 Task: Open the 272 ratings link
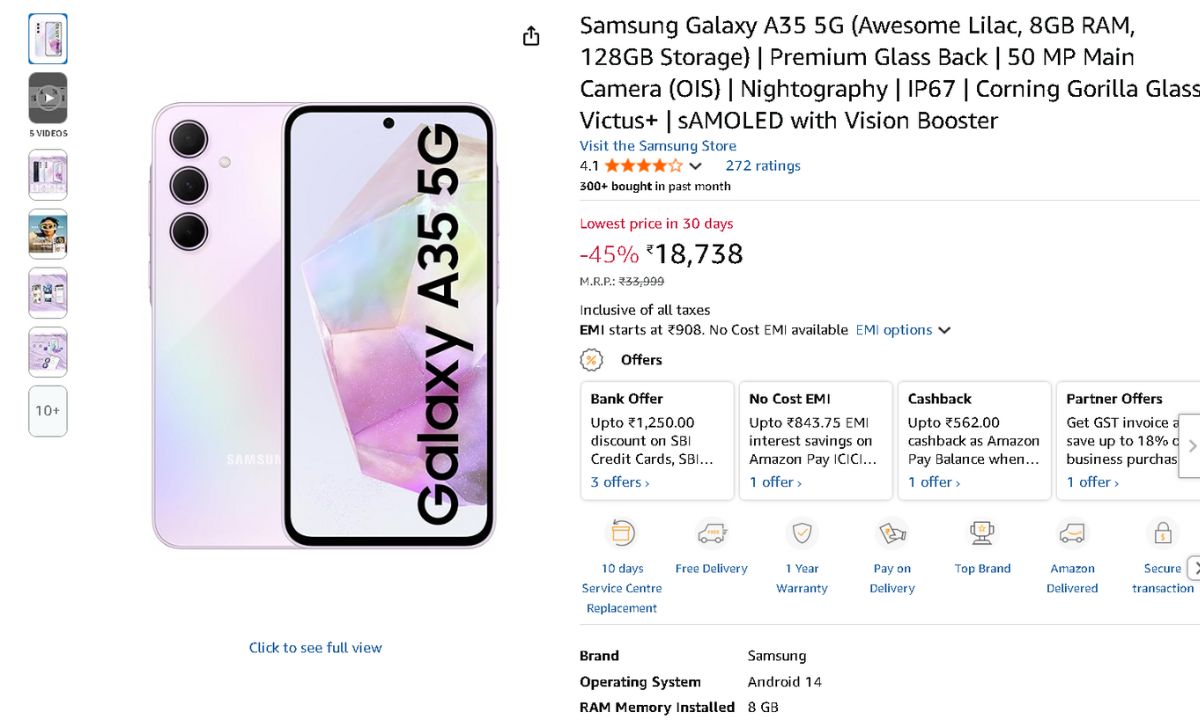tap(762, 166)
